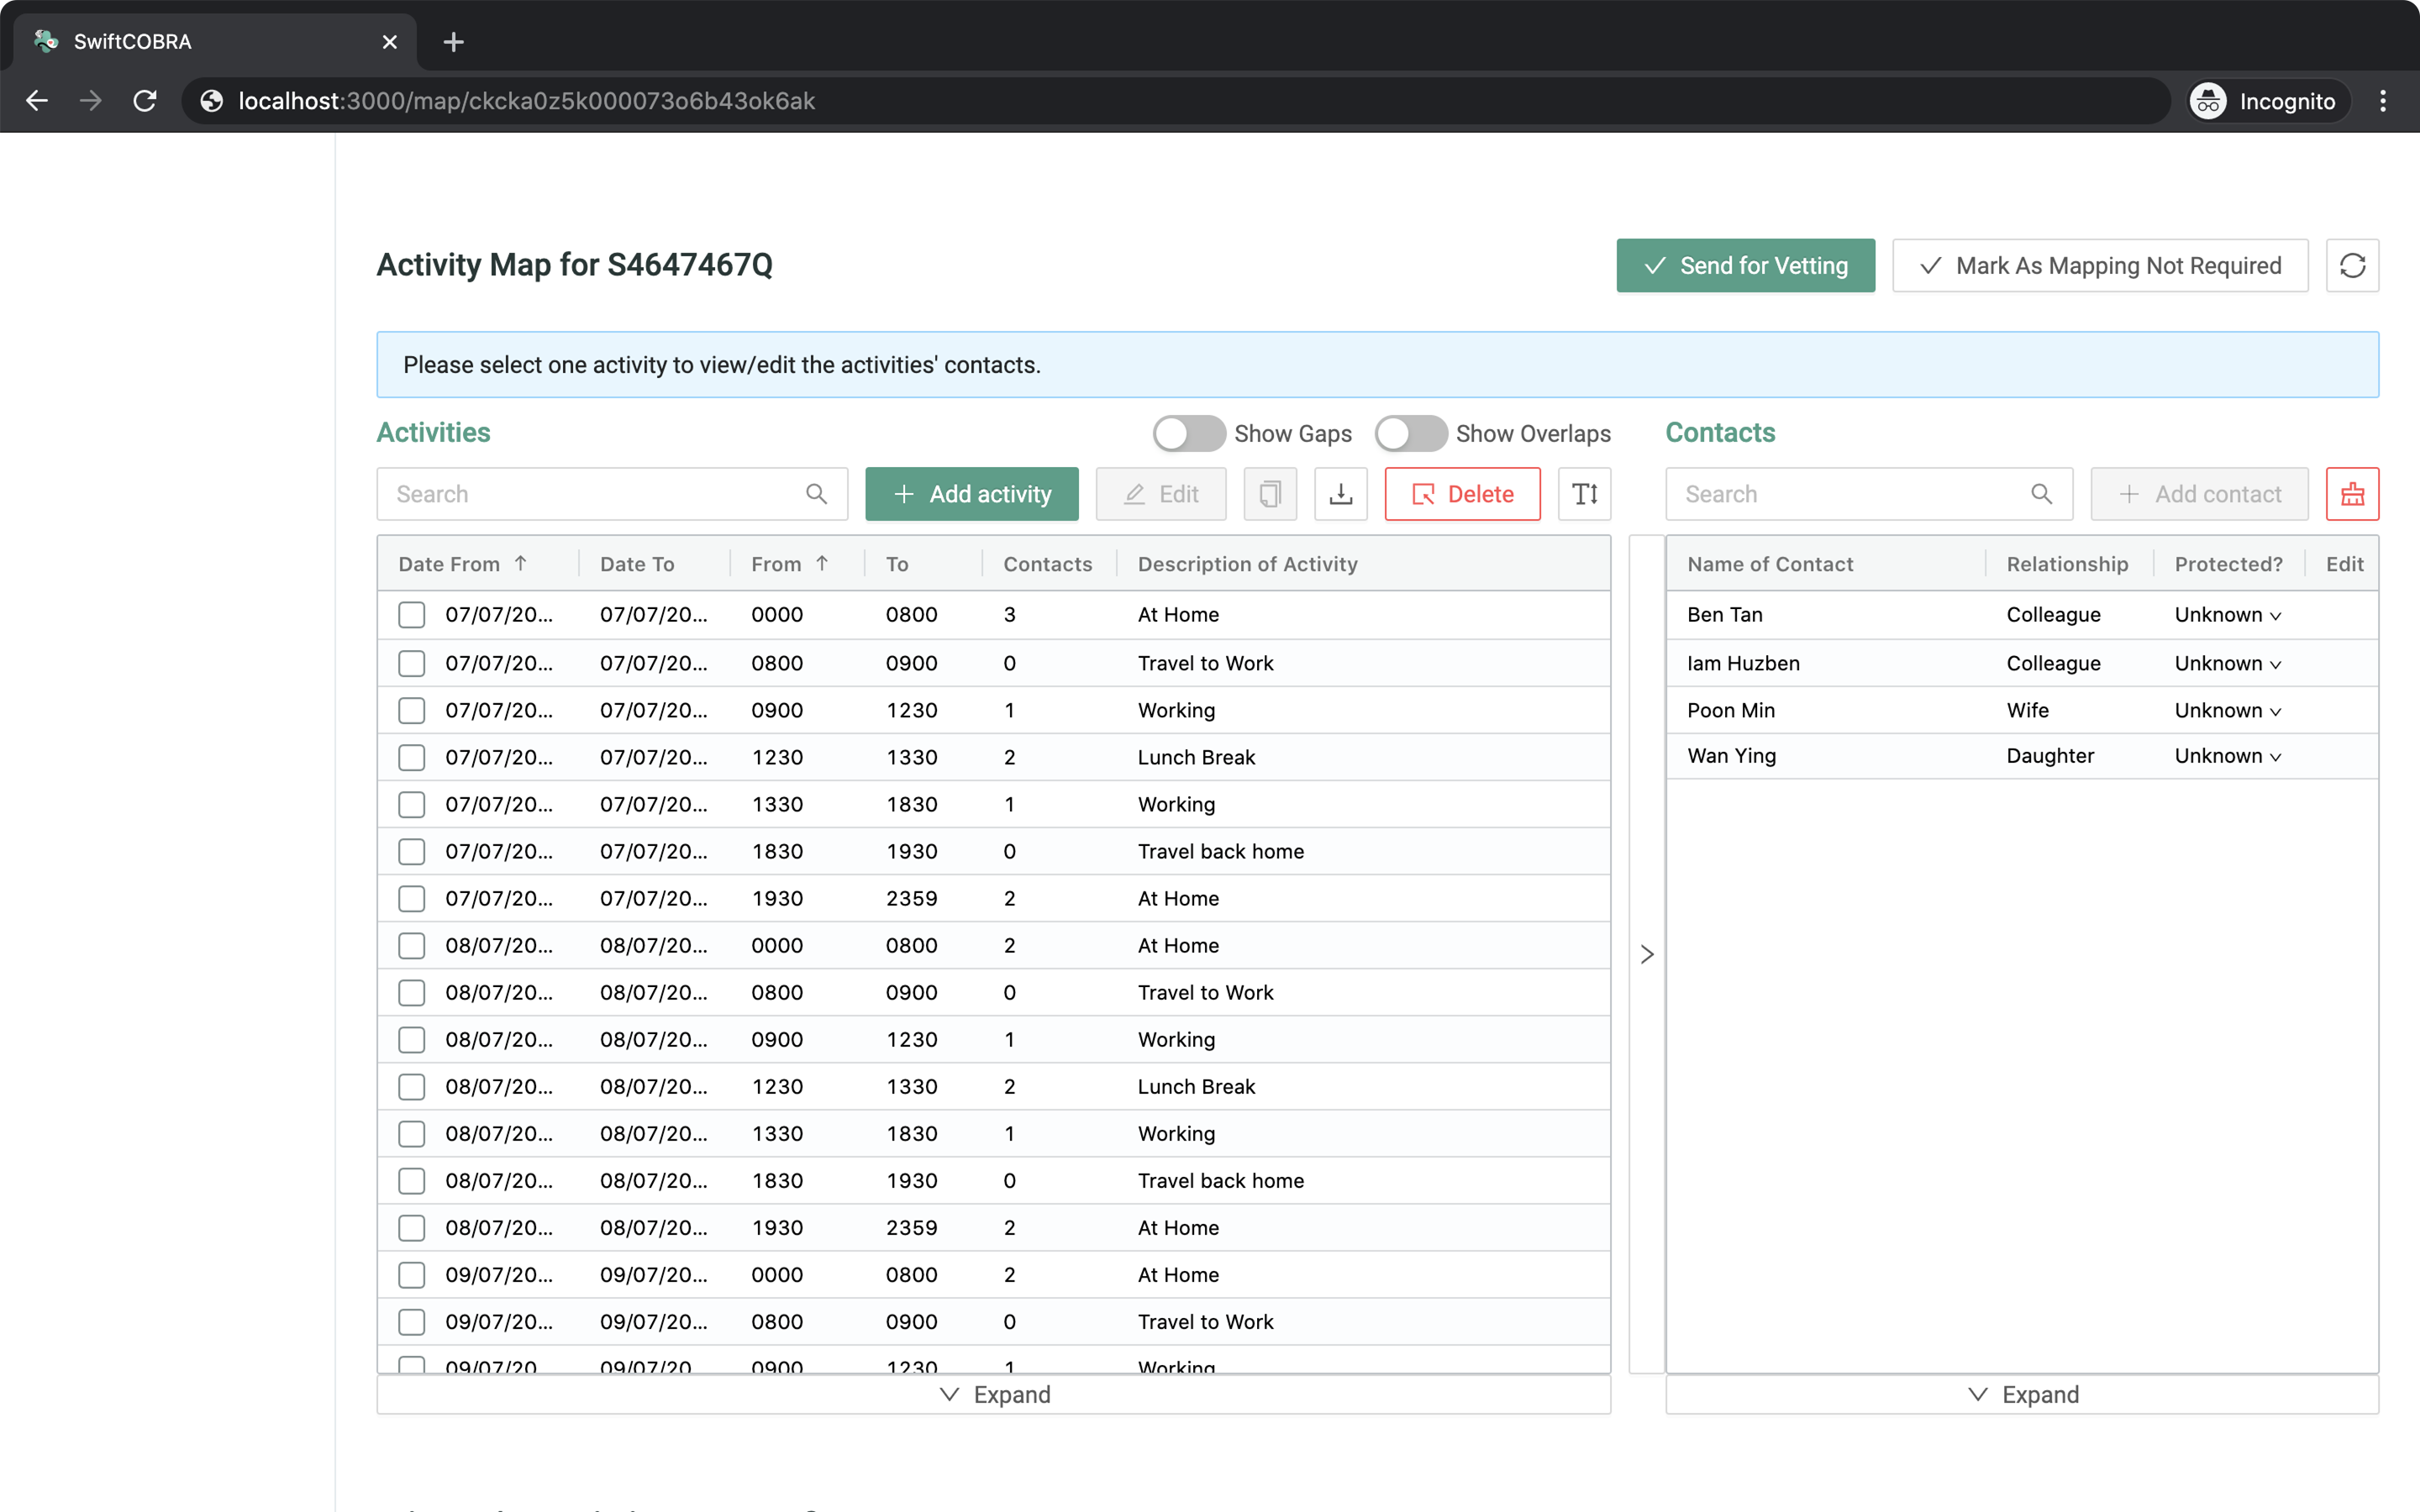Toggle the Show Gaps switch
The width and height of the screenshot is (2420, 1512).
[1188, 433]
